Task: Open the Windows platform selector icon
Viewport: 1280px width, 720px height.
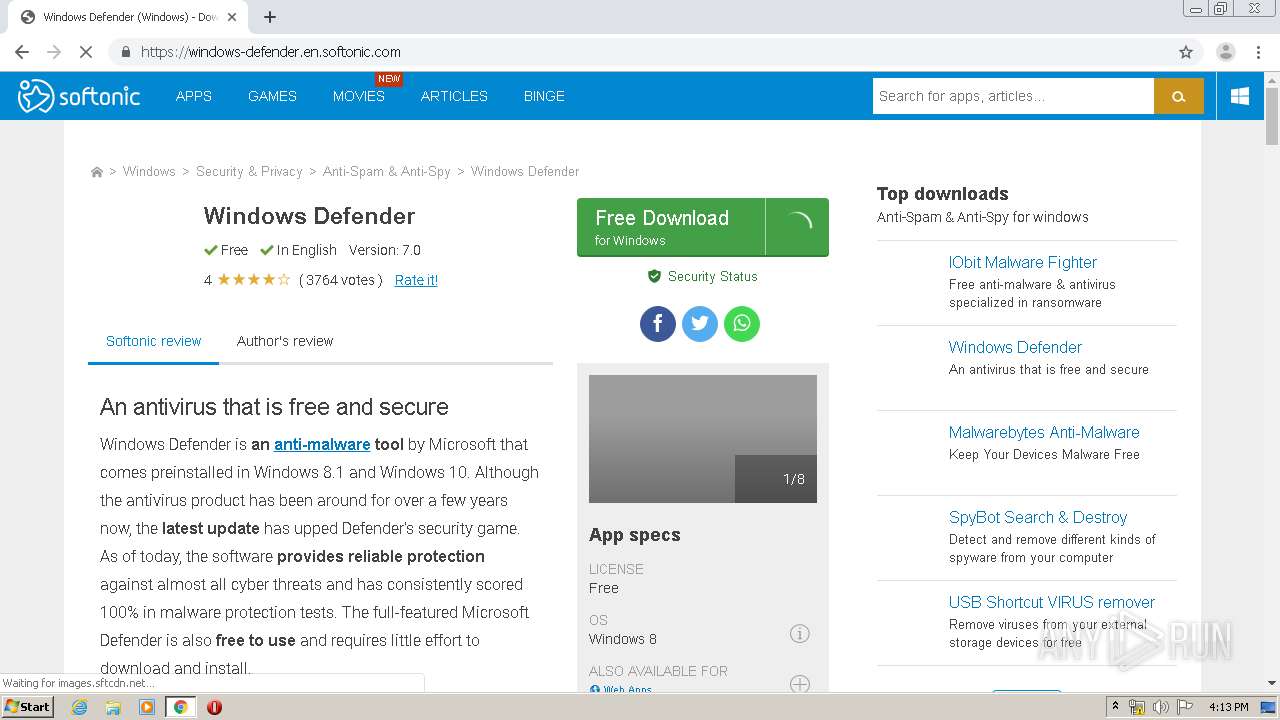Action: (1240, 96)
